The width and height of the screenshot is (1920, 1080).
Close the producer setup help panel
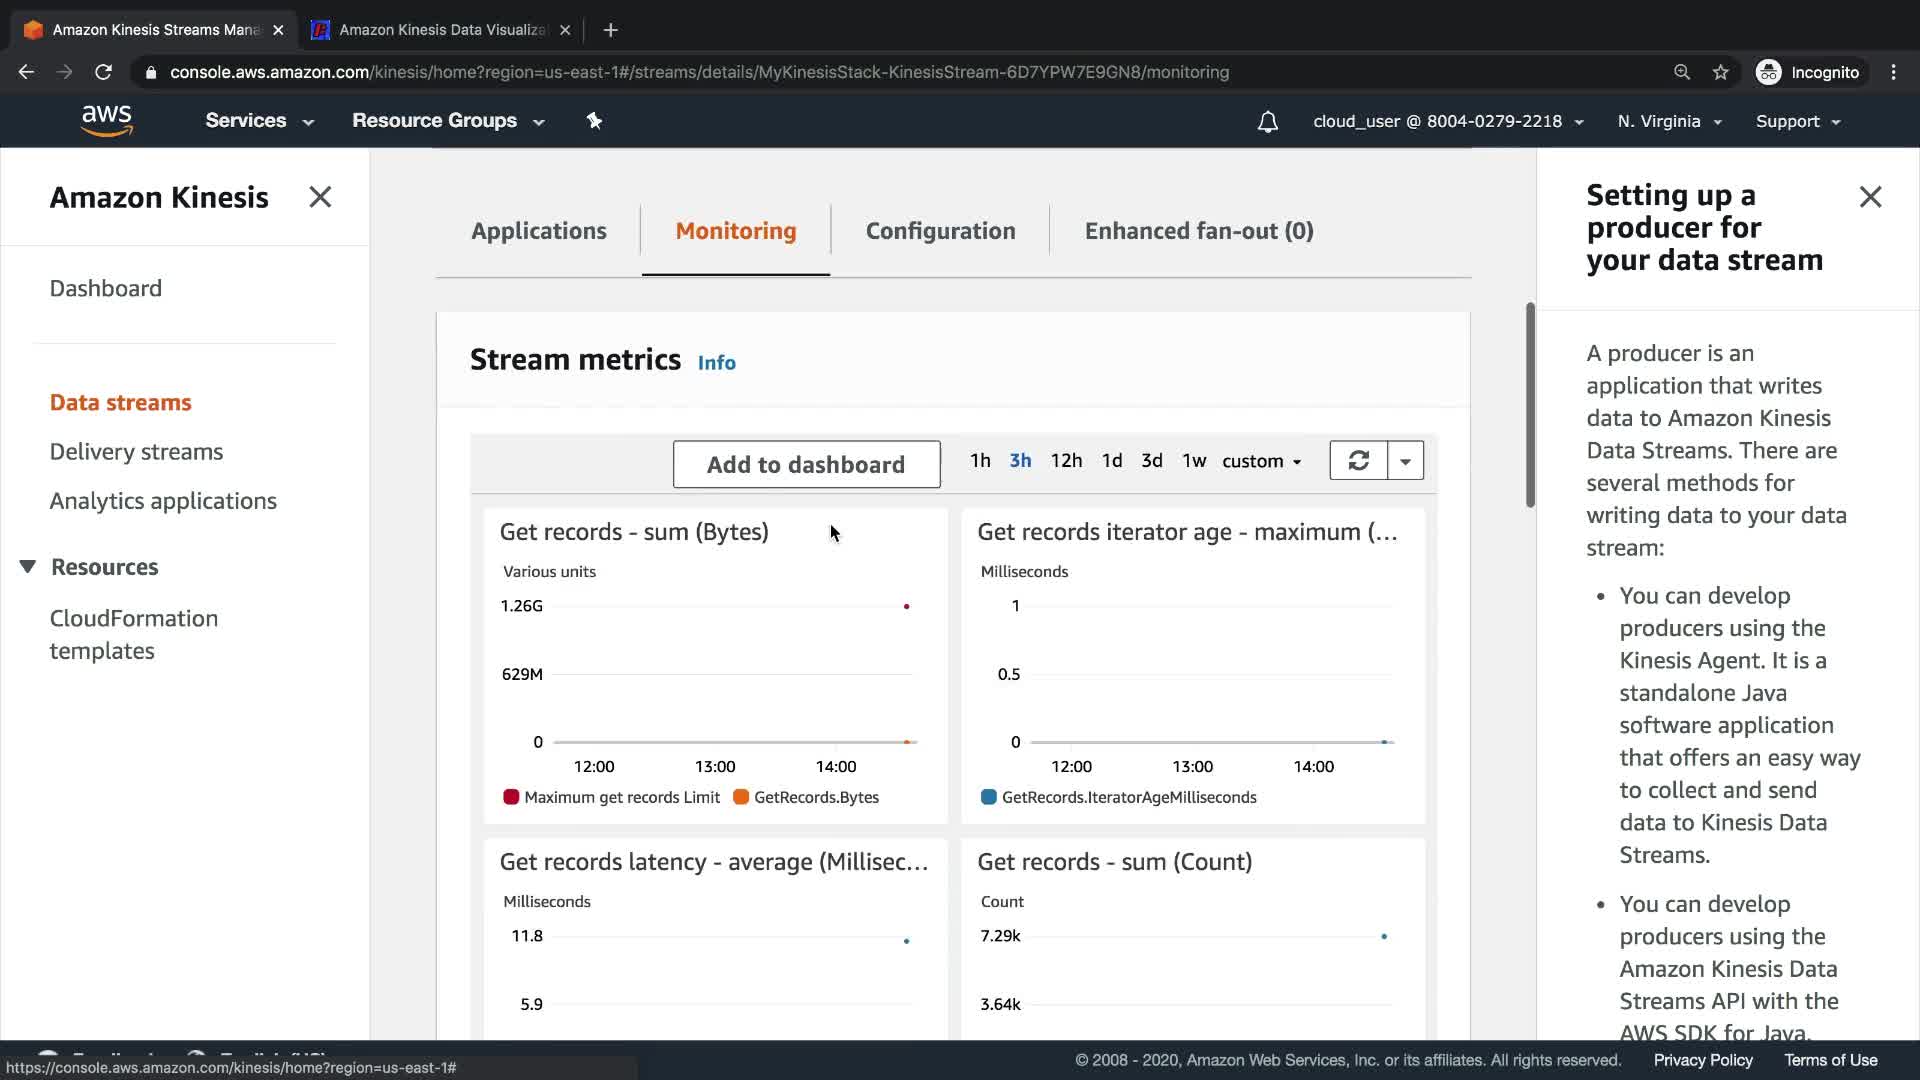coord(1870,197)
